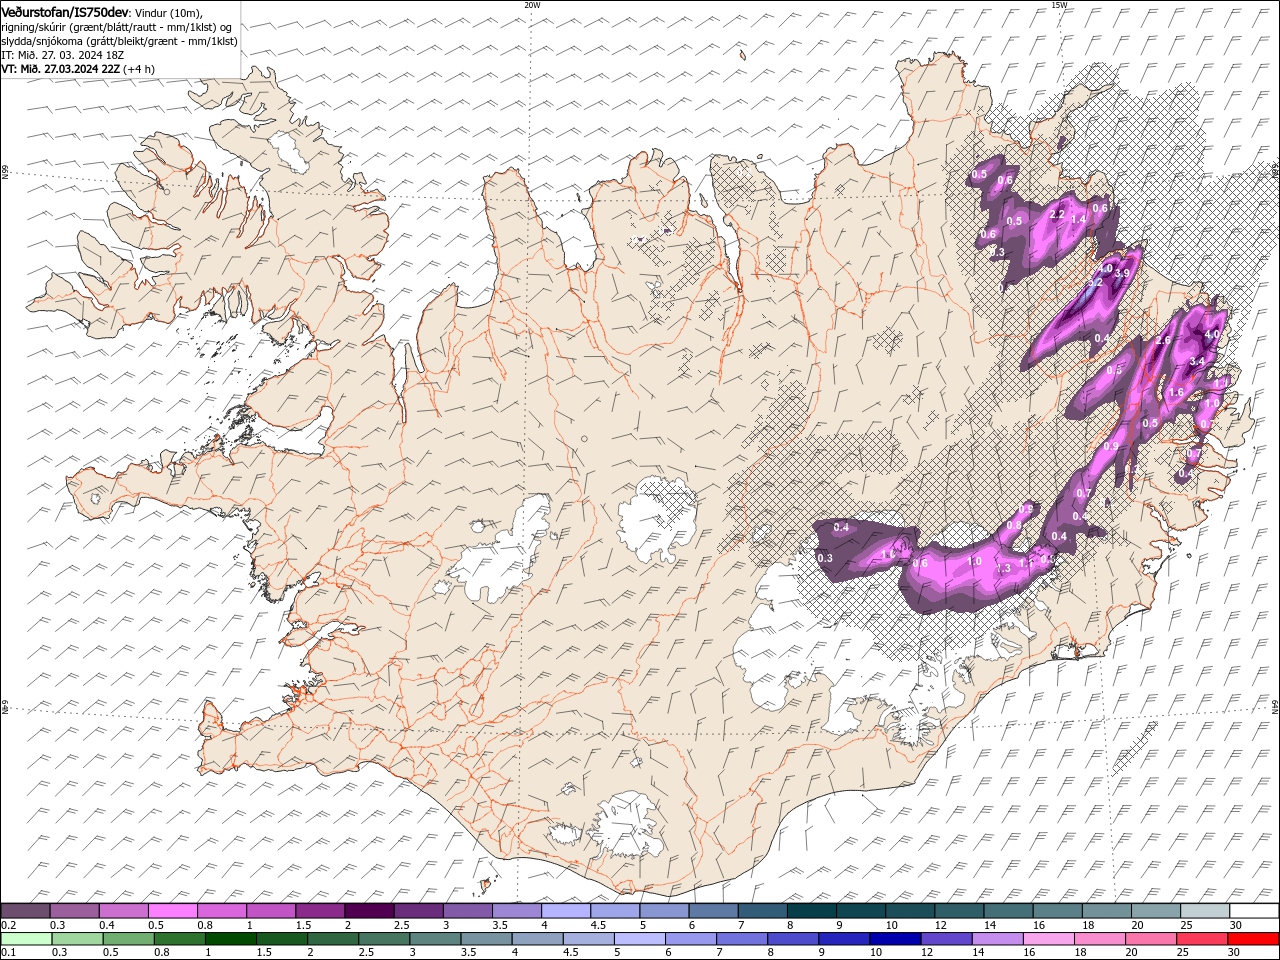Click the rain legend swatch labeled 14
The image size is (1280, 960).
996,939
